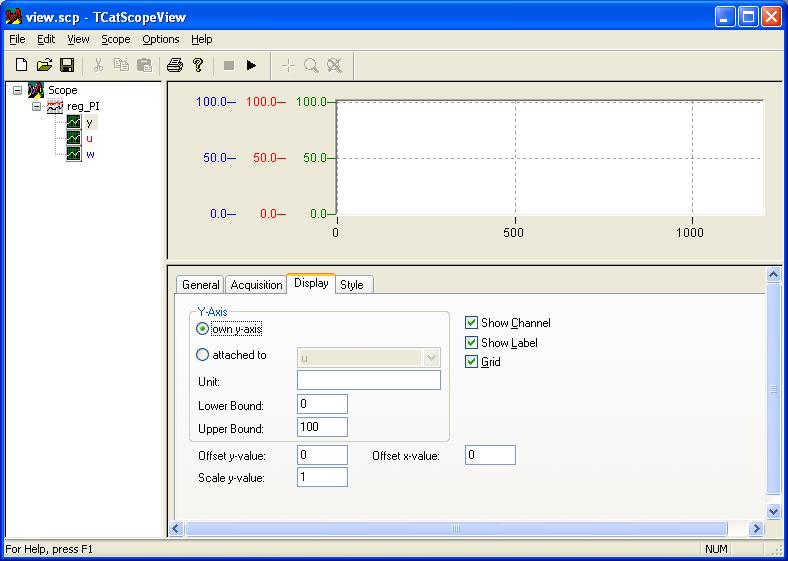The width and height of the screenshot is (788, 561).
Task: Open the attached-to channel dropdown
Action: click(x=432, y=358)
